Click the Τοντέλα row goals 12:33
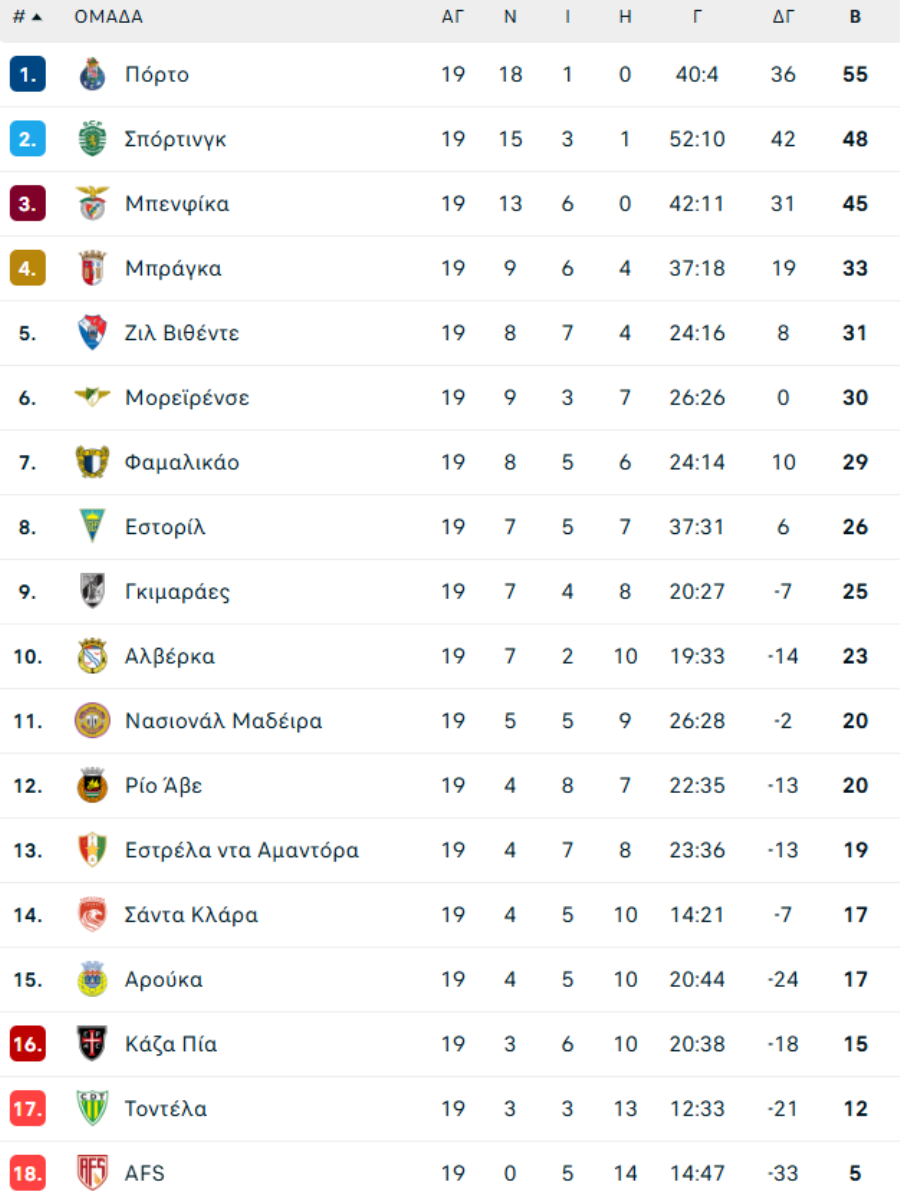 [x=697, y=1109]
